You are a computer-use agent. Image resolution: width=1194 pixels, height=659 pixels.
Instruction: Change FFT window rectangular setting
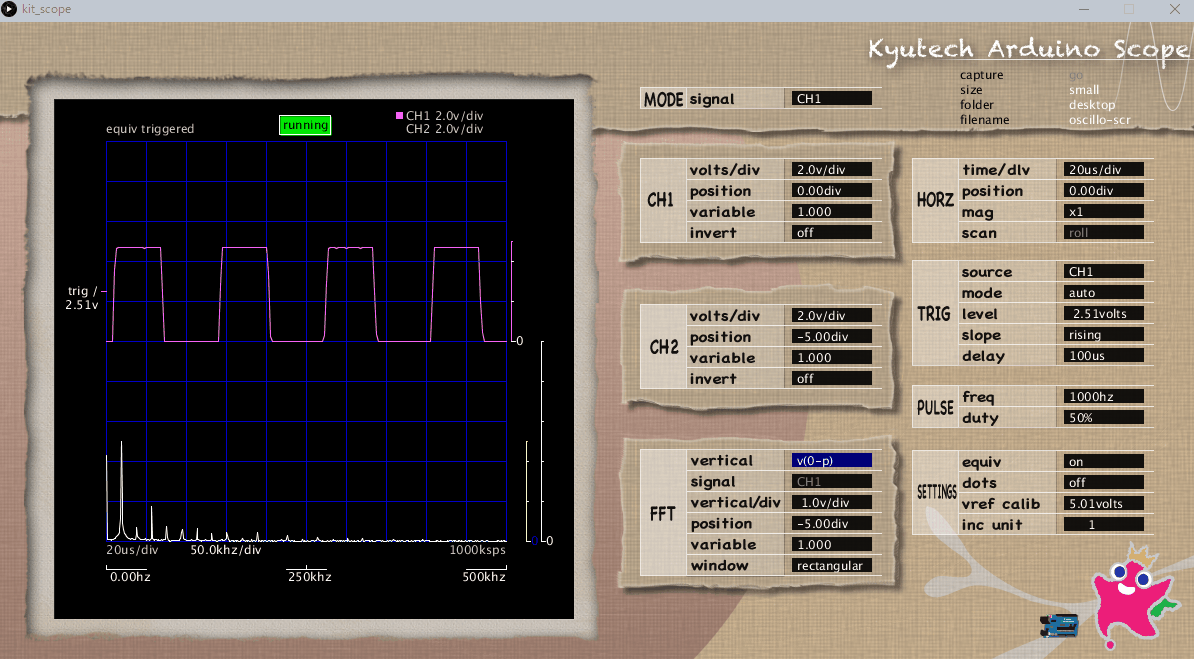[x=832, y=565]
